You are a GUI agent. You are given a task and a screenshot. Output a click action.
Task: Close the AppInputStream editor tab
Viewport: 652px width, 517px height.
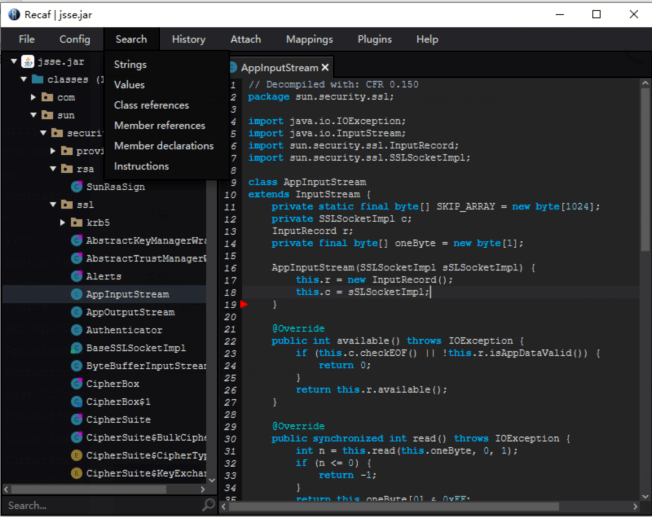pyautogui.click(x=325, y=68)
